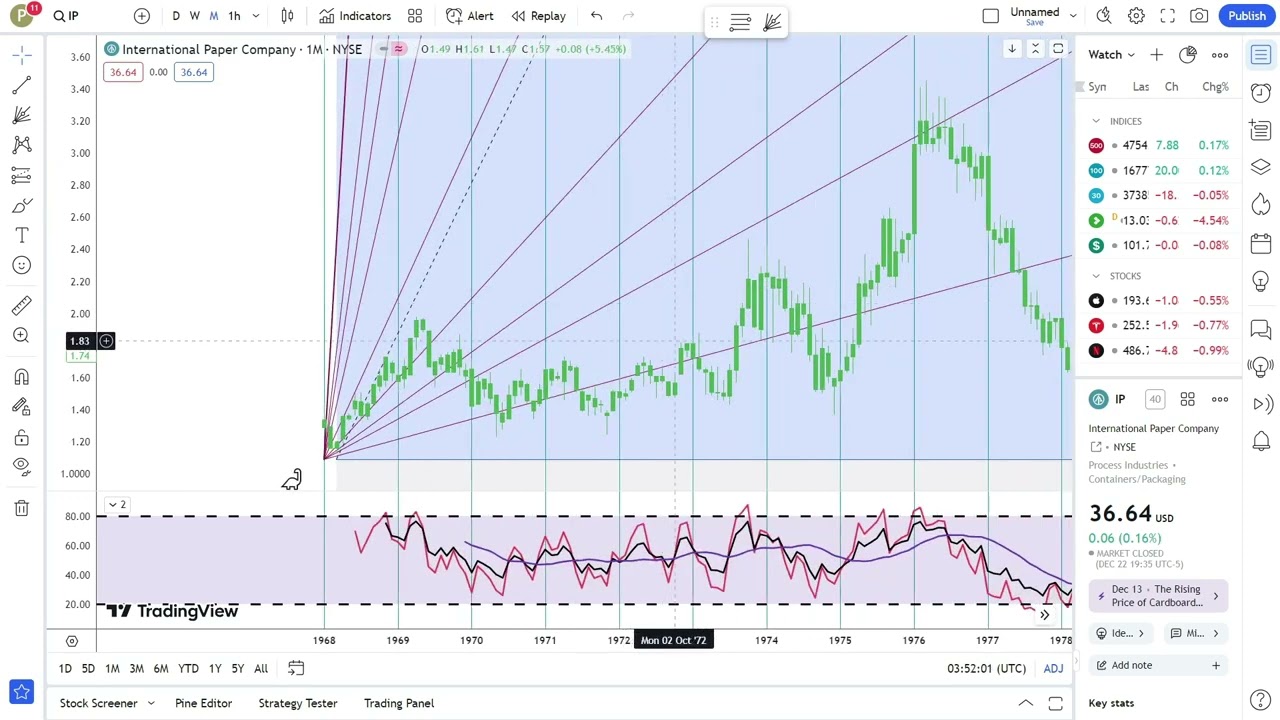Open go-to-date calendar icon
Viewport: 1280px width, 720px height.
tap(296, 668)
